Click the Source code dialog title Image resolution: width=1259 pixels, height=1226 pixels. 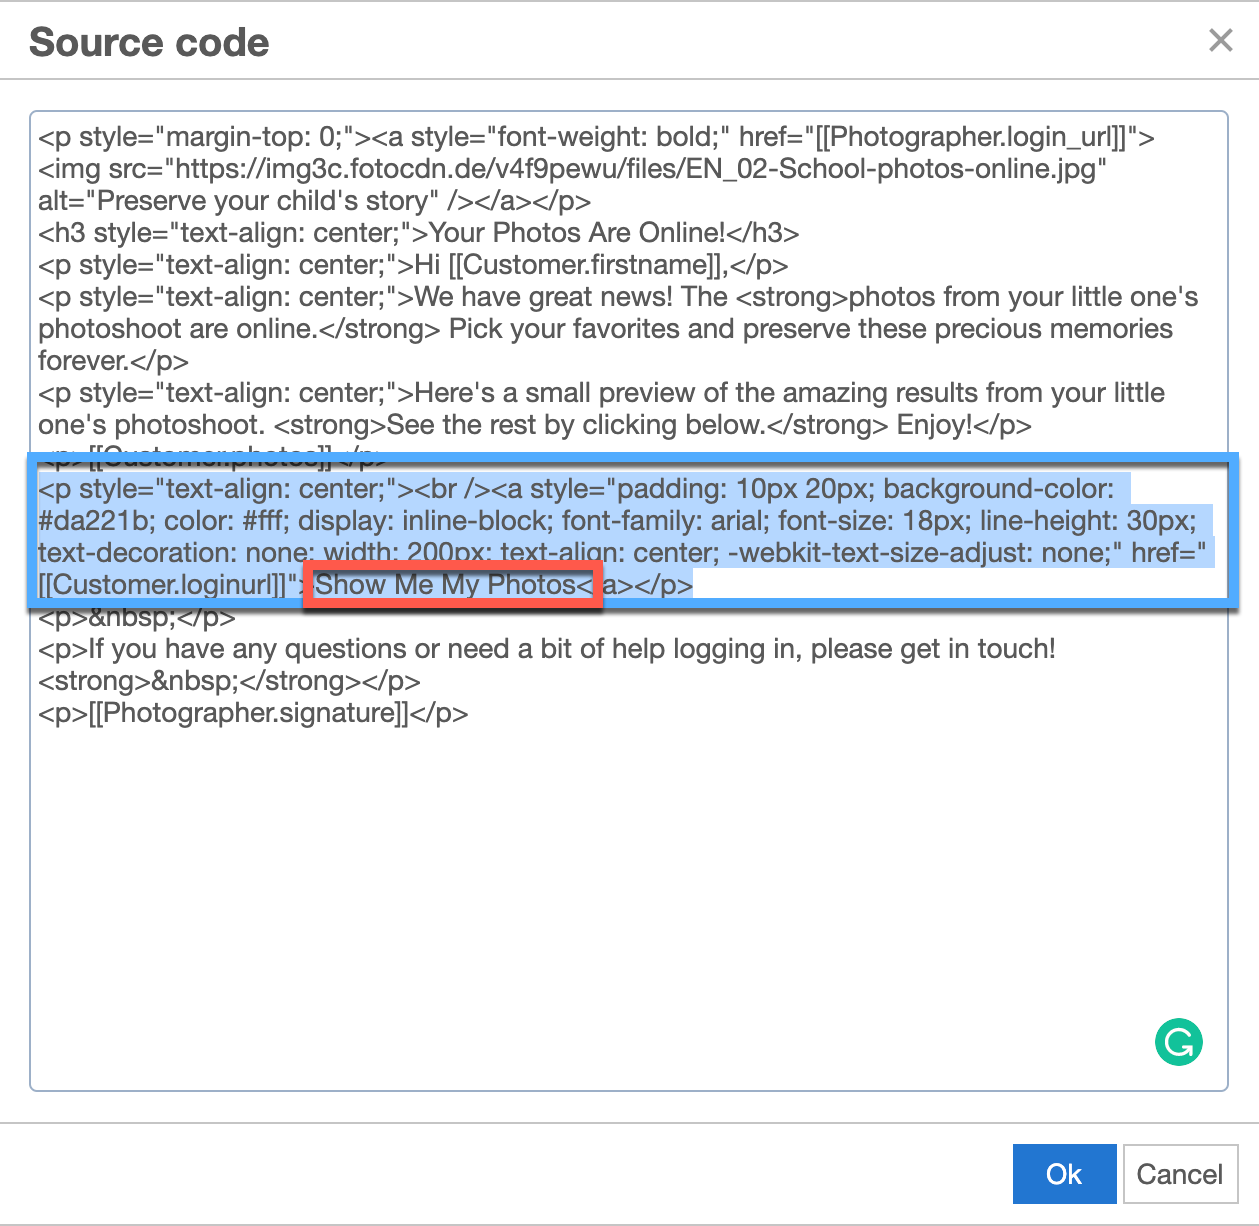coord(149,42)
